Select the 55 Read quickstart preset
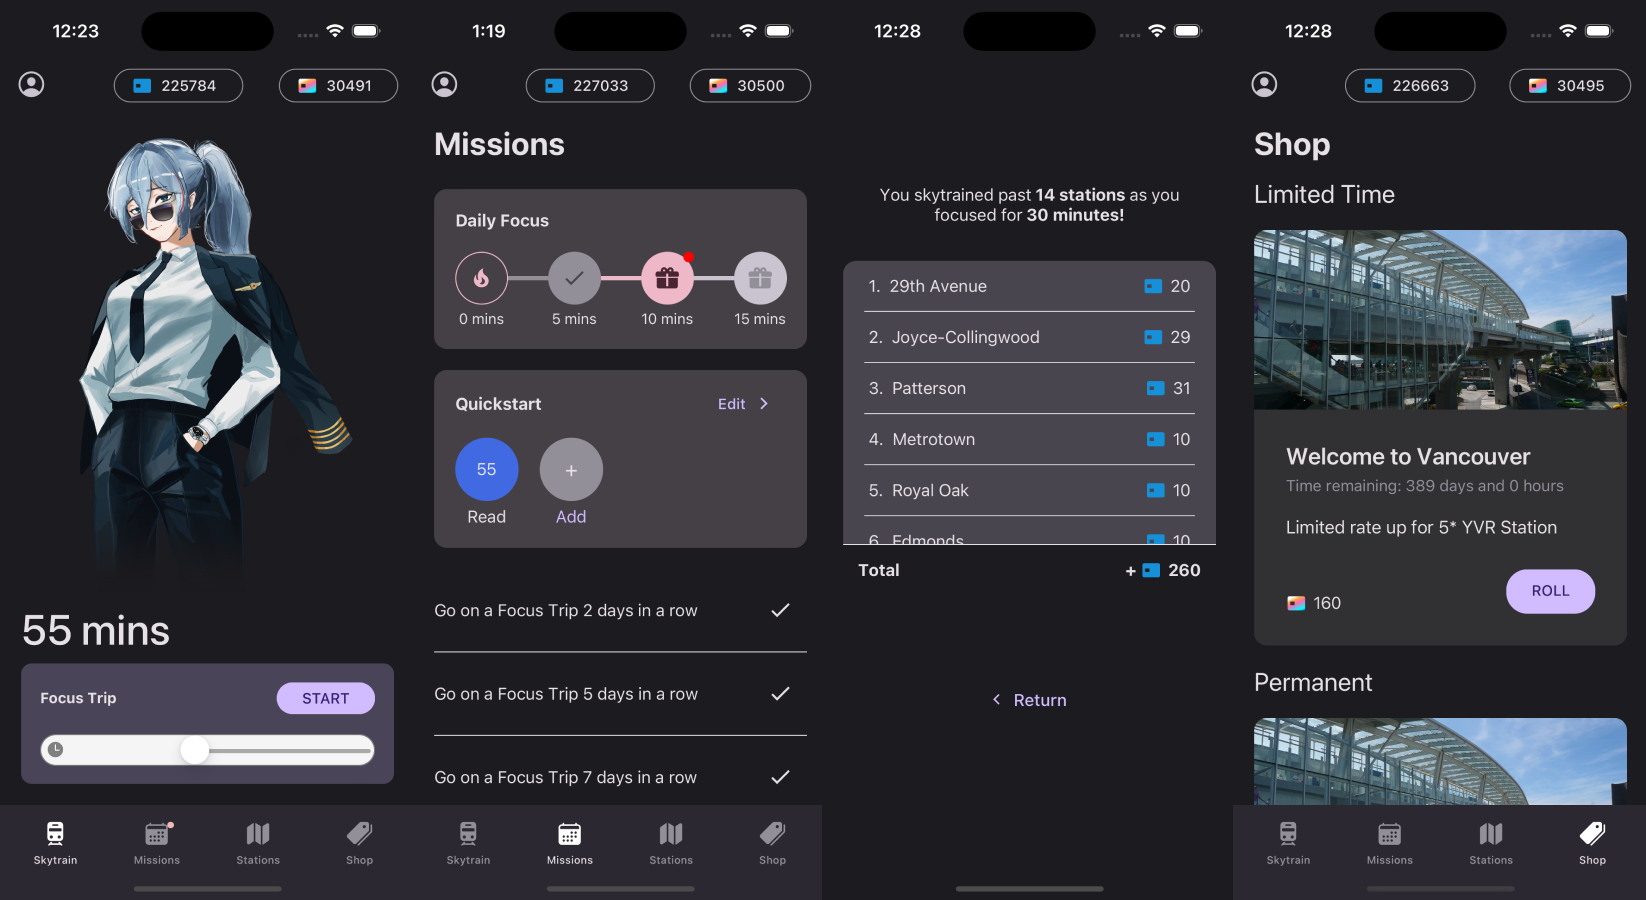This screenshot has width=1646, height=900. pyautogui.click(x=486, y=469)
